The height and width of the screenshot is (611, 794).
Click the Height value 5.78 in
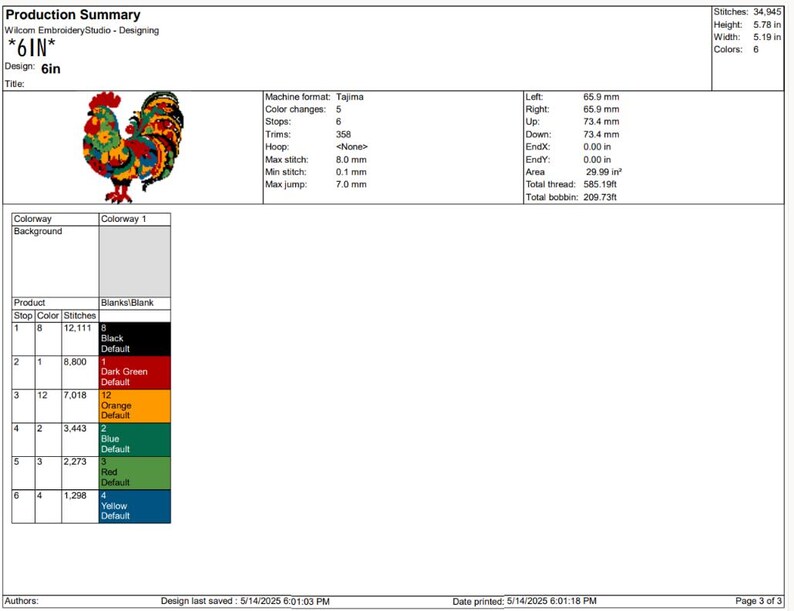(767, 24)
